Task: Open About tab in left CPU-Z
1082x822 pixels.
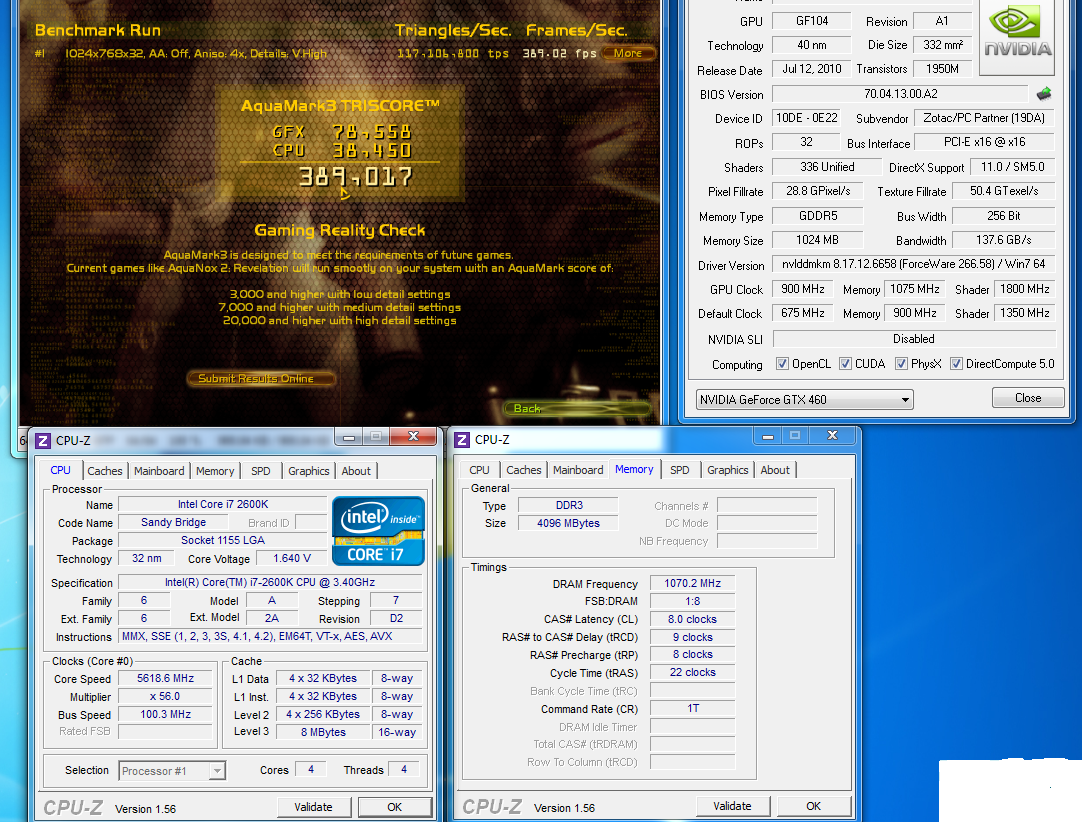Action: point(356,471)
